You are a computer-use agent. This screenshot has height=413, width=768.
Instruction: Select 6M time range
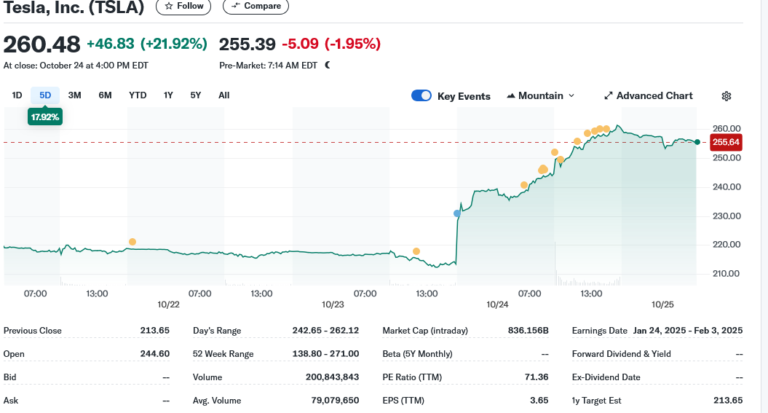105,95
